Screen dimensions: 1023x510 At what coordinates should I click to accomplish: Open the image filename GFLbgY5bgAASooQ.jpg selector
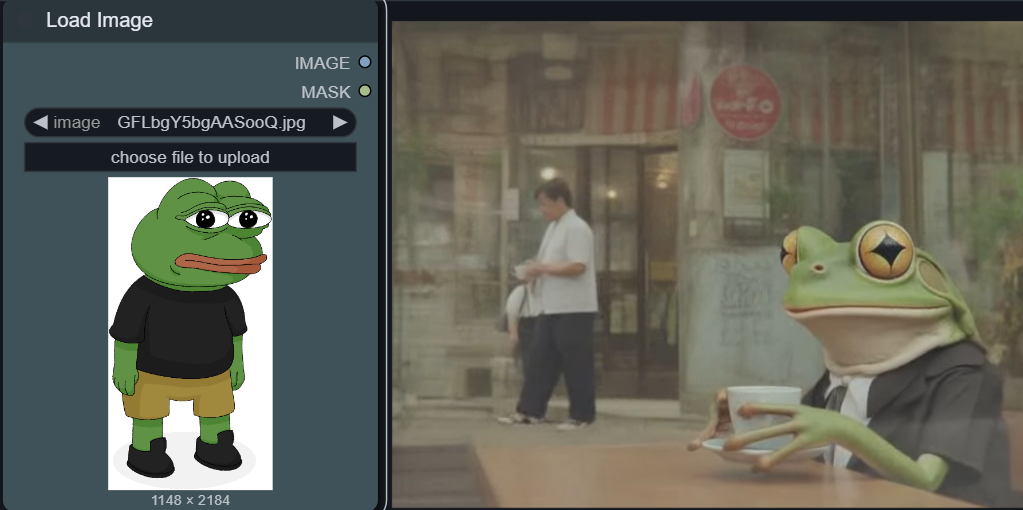tap(190, 123)
